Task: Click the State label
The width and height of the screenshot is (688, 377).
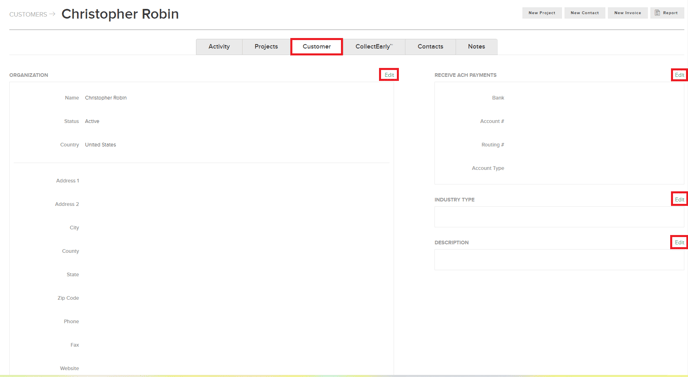Action: point(73,275)
